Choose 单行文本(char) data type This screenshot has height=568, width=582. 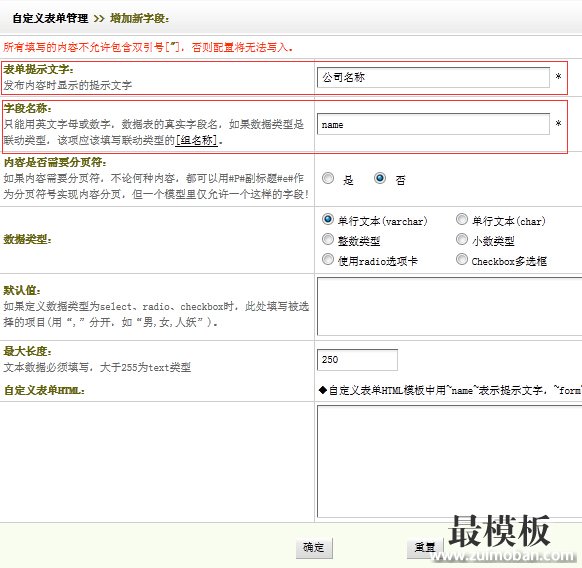[461, 219]
